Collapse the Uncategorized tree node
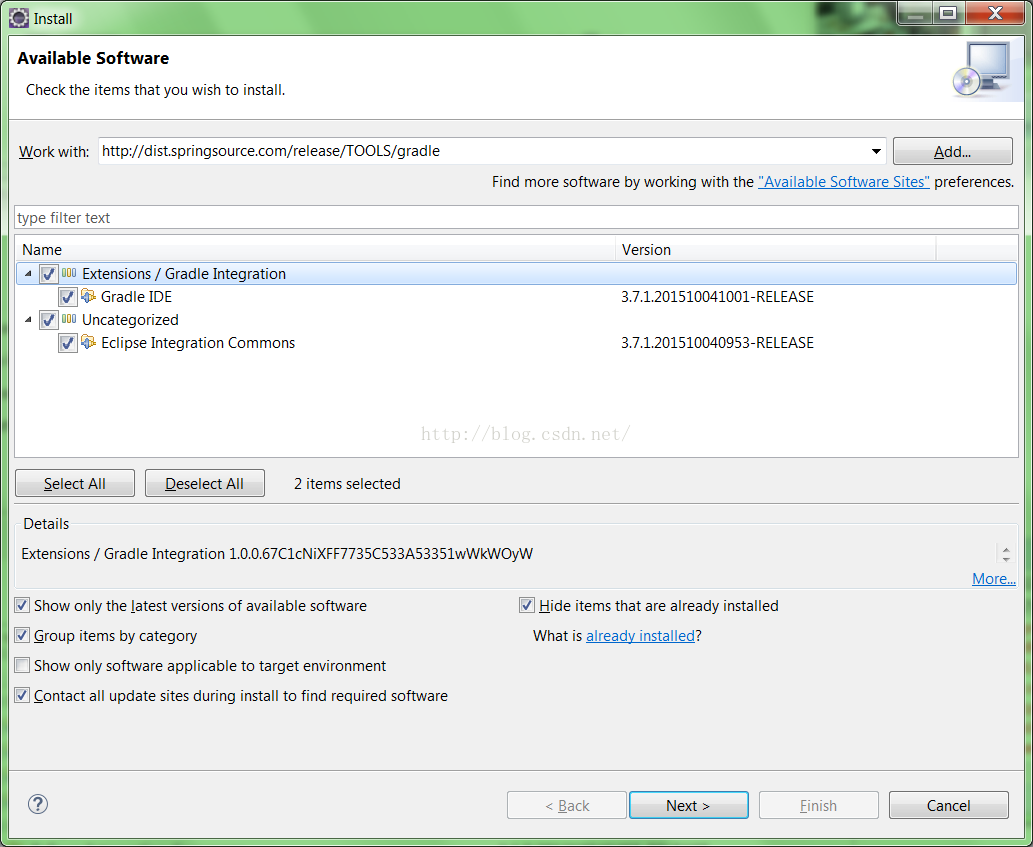 coord(28,319)
